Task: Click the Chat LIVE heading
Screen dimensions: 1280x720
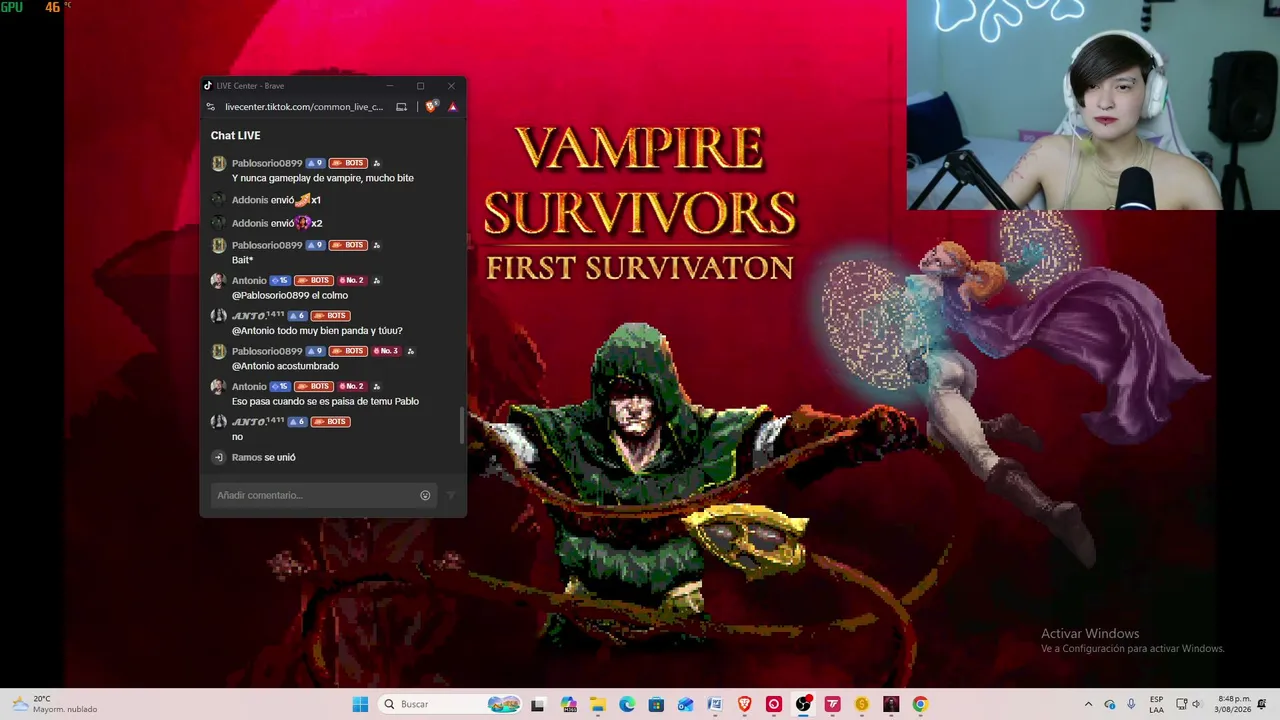Action: point(236,135)
